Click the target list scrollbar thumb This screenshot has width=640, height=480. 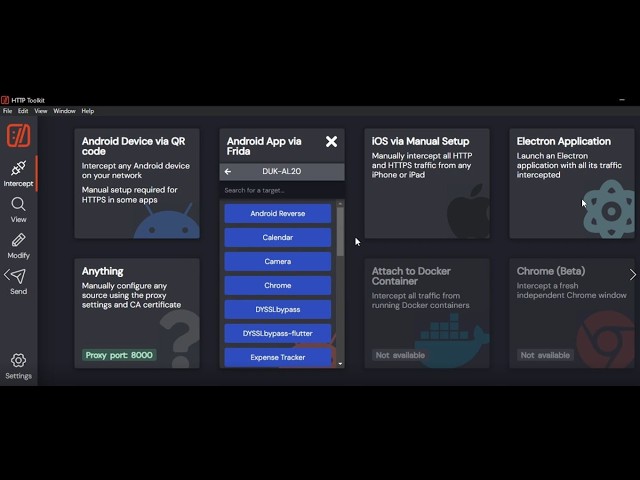tap(340, 232)
